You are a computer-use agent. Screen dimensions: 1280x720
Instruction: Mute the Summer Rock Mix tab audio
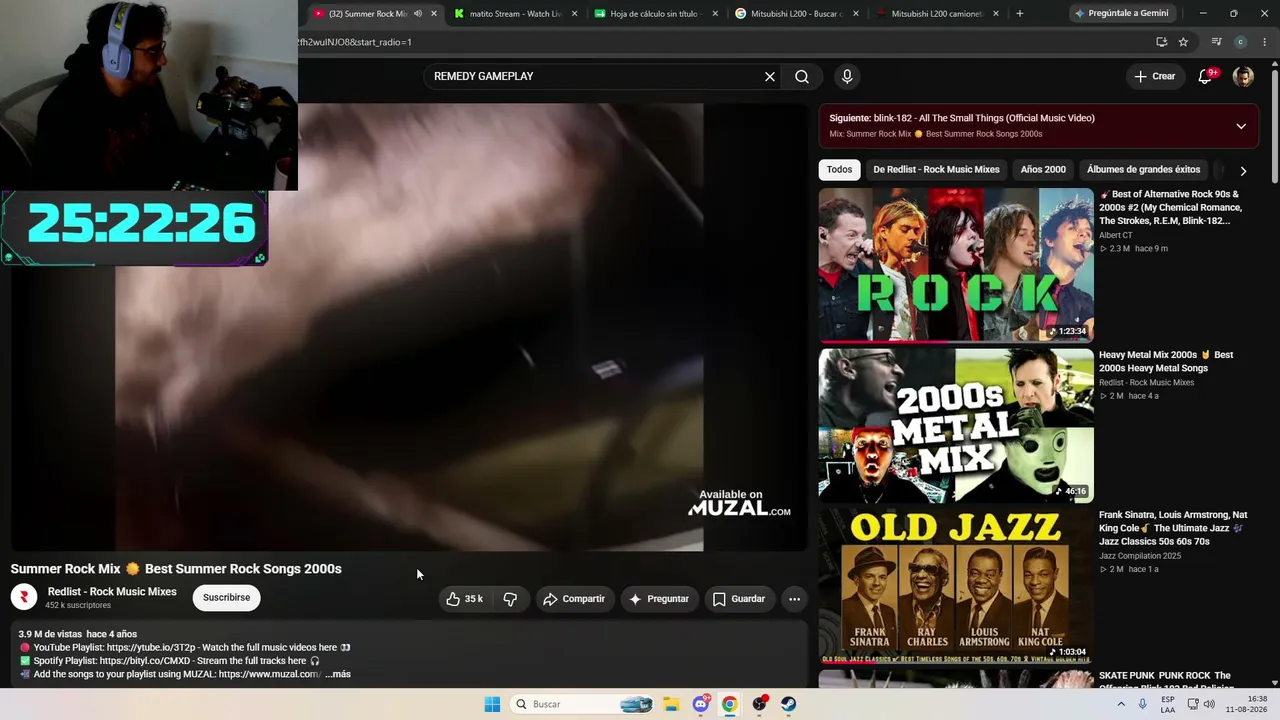click(x=417, y=14)
